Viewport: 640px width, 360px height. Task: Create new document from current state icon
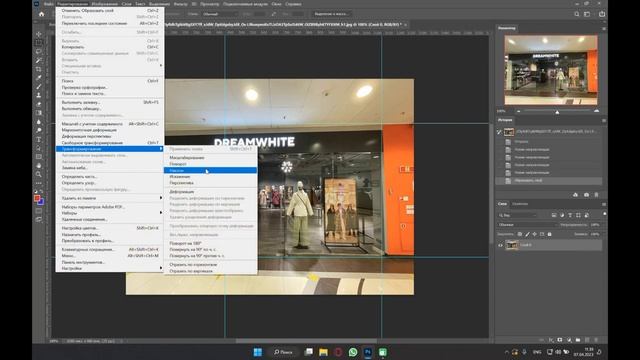coord(576,195)
